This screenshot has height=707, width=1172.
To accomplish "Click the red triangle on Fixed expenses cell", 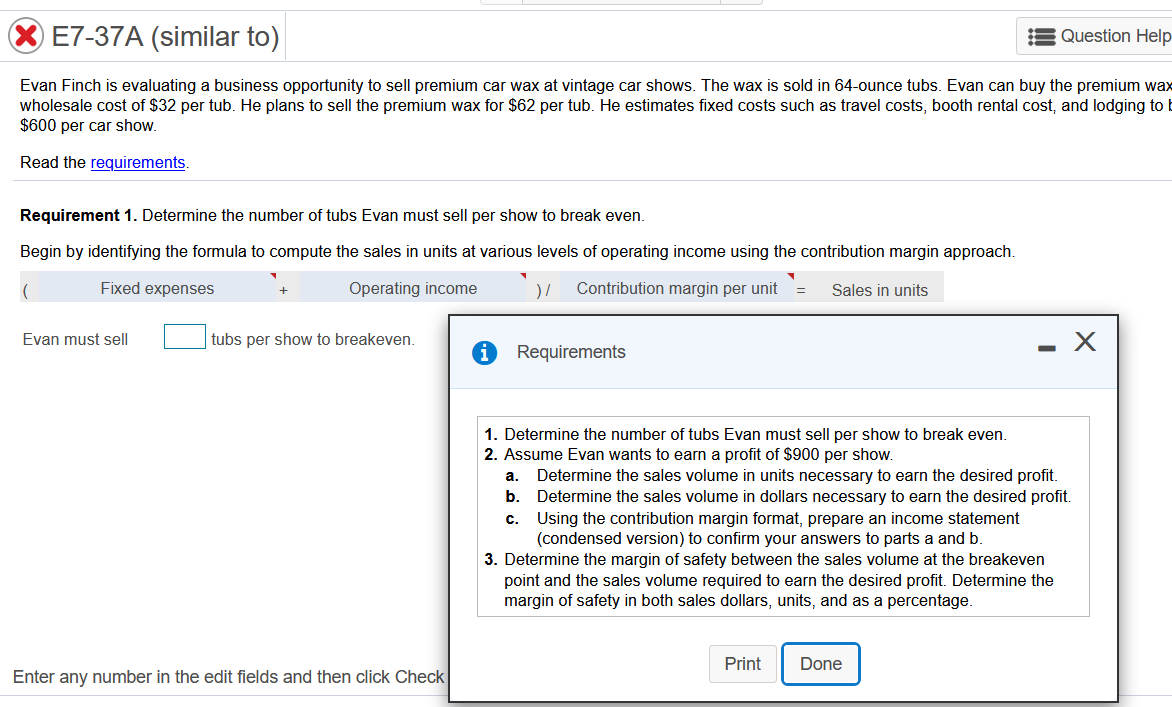I will click(272, 278).
